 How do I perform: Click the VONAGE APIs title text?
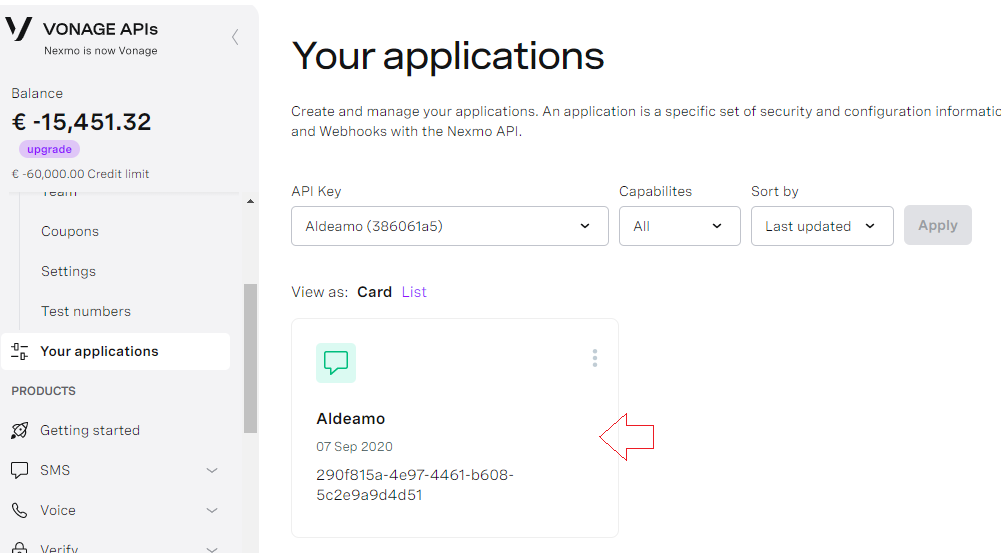pos(100,29)
